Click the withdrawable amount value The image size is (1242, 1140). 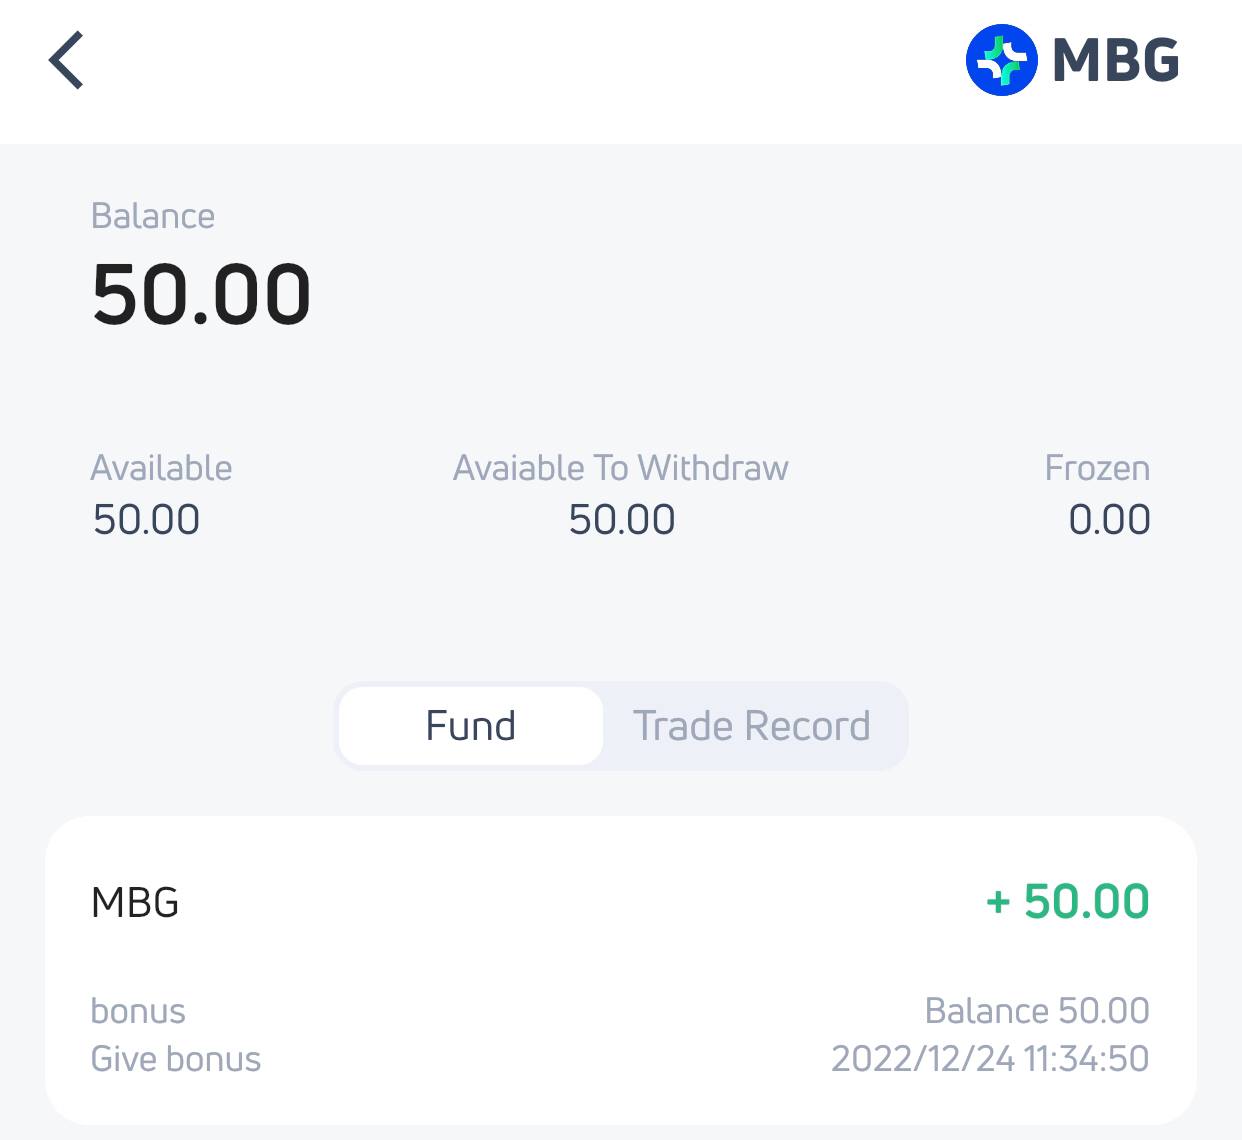[x=622, y=520]
